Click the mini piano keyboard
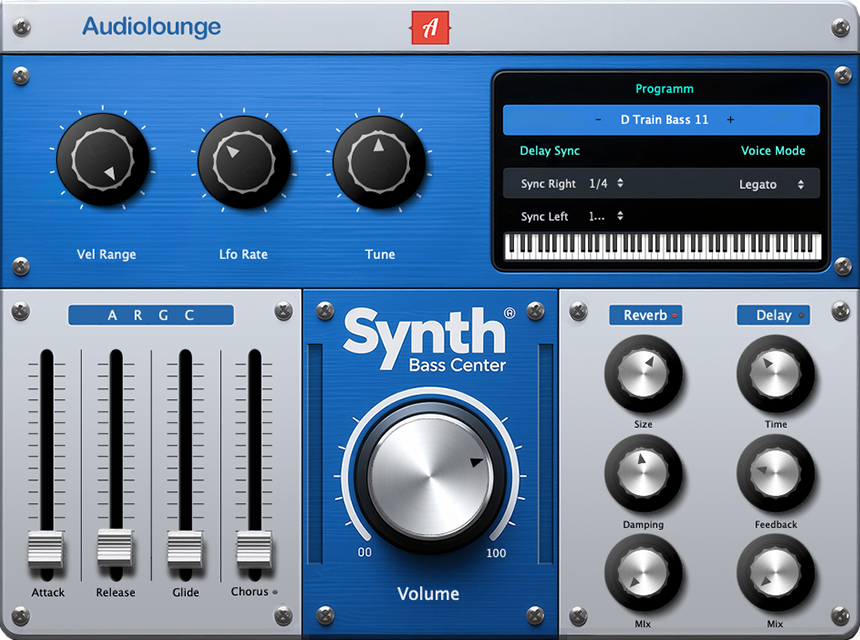This screenshot has height=640, width=860. click(x=663, y=246)
